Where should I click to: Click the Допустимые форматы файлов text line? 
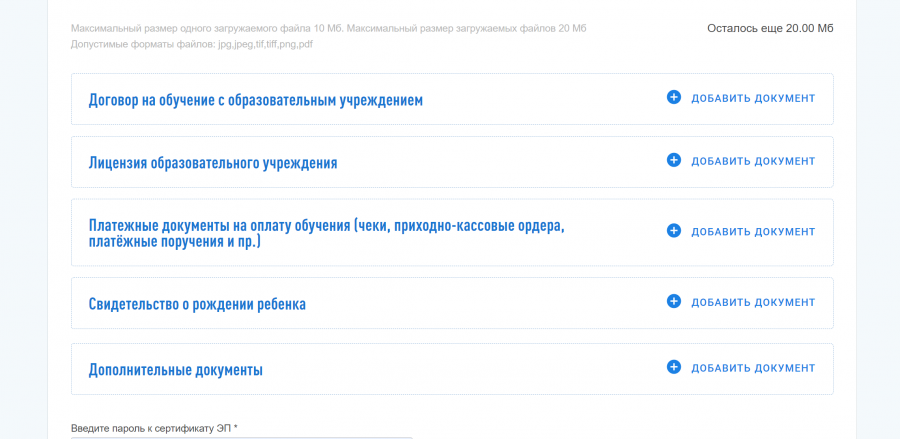[191, 44]
